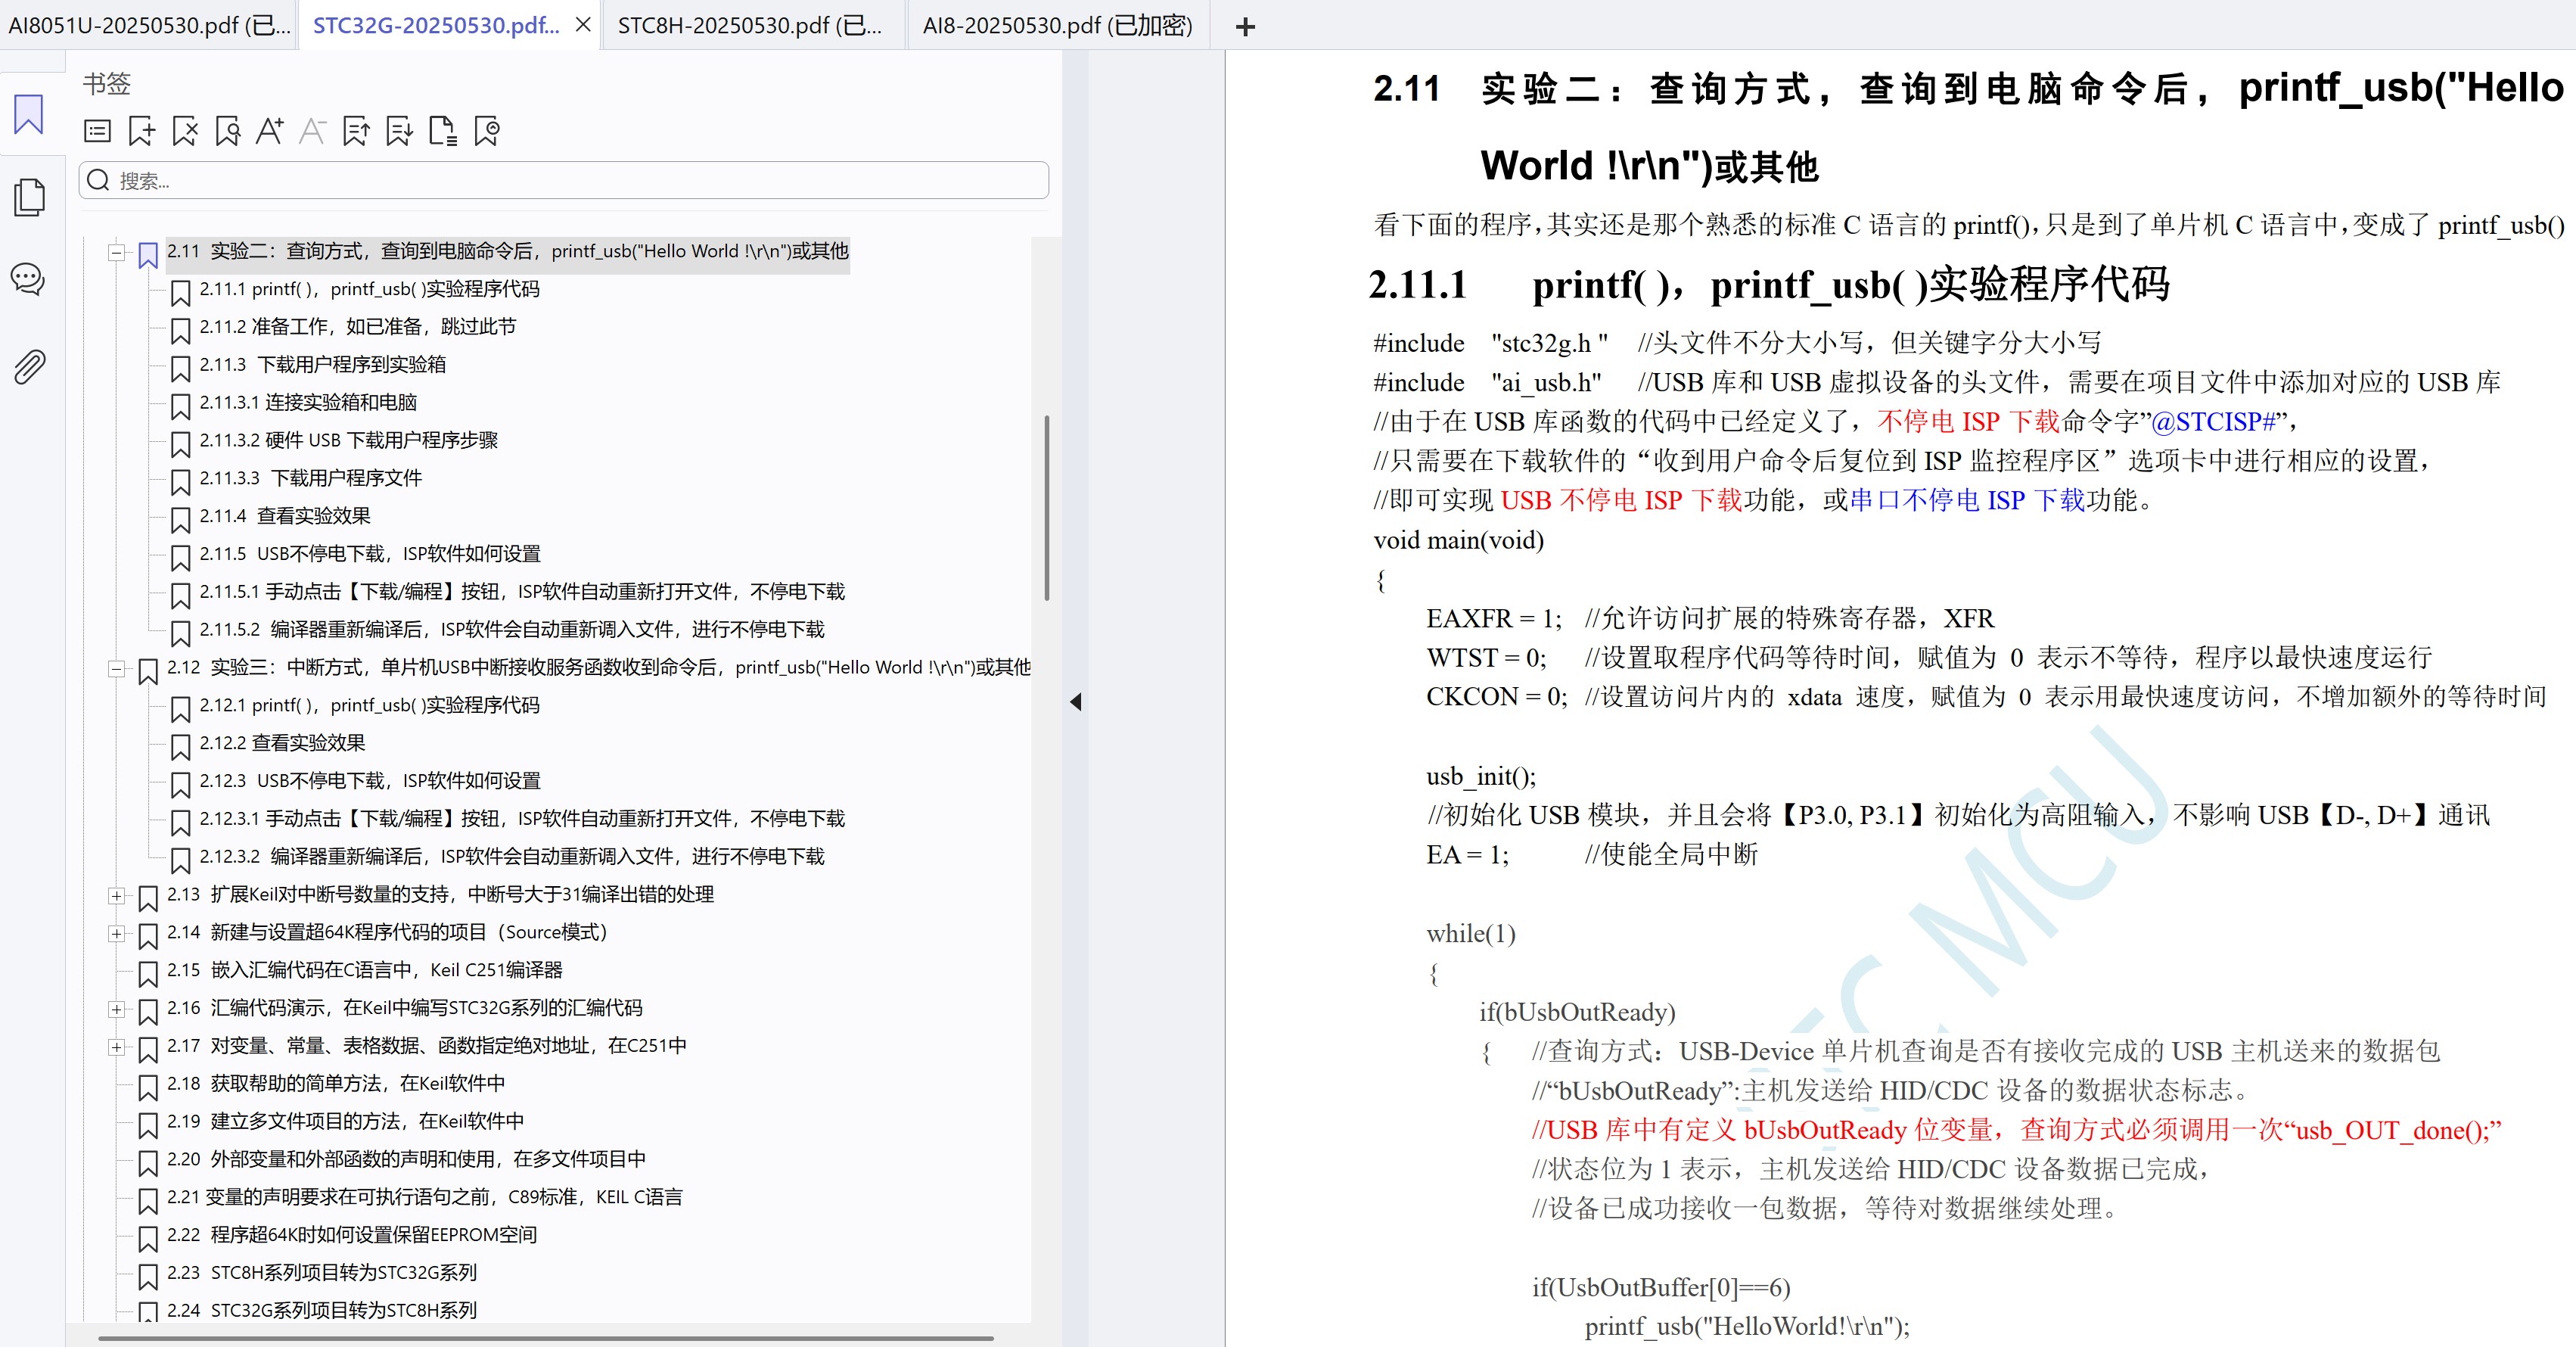The height and width of the screenshot is (1347, 2576).
Task: Click the delete bookmark icon
Action: (185, 131)
